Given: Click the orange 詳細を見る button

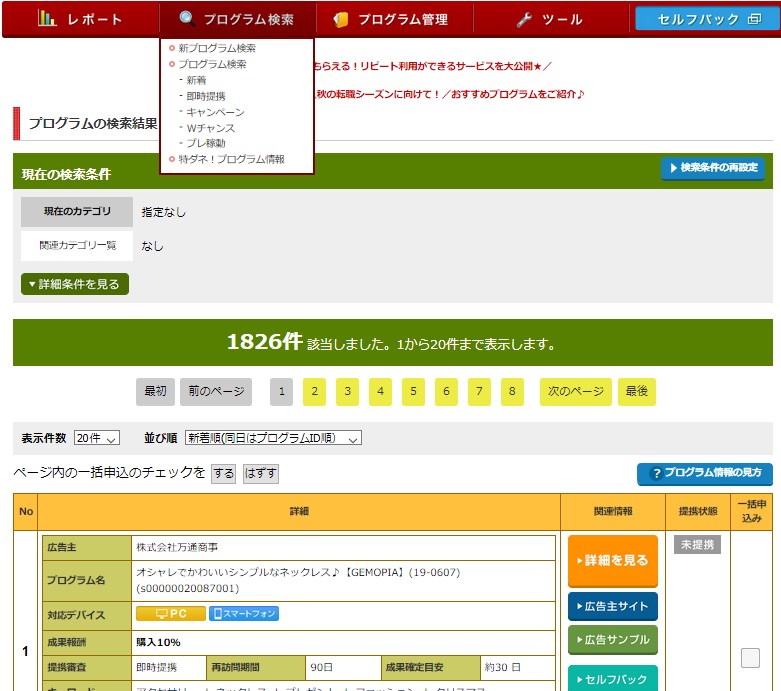Looking at the screenshot, I should pyautogui.click(x=612, y=561).
